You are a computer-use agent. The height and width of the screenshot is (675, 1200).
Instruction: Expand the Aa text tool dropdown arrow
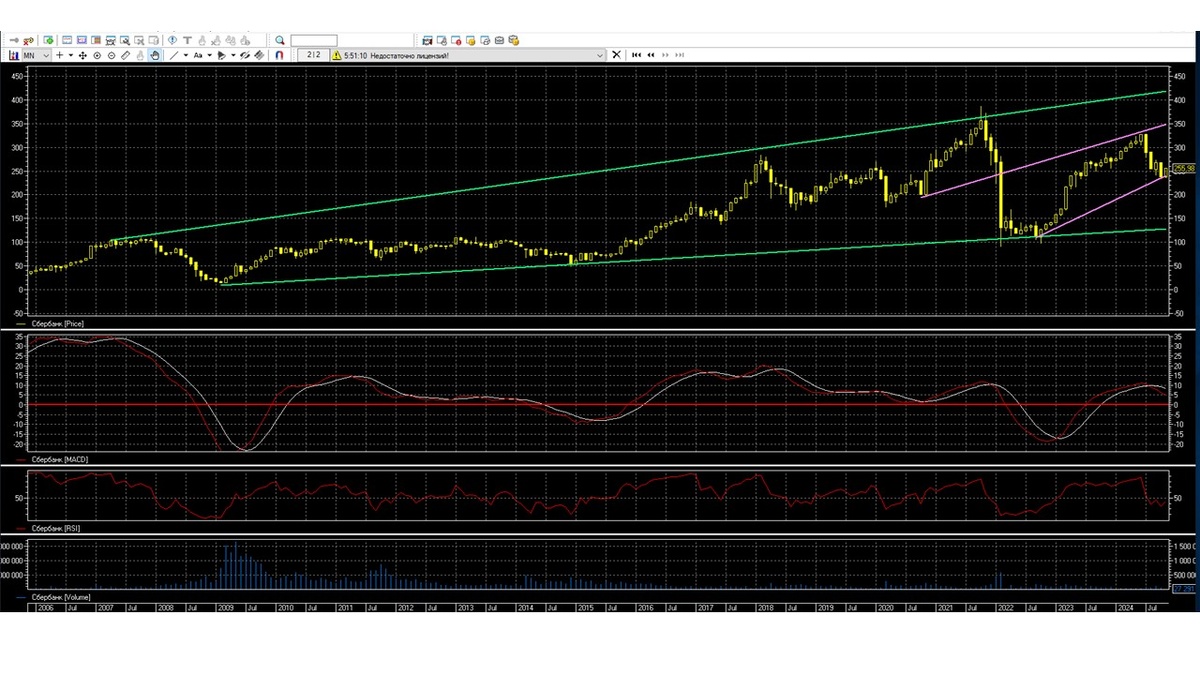click(x=209, y=55)
